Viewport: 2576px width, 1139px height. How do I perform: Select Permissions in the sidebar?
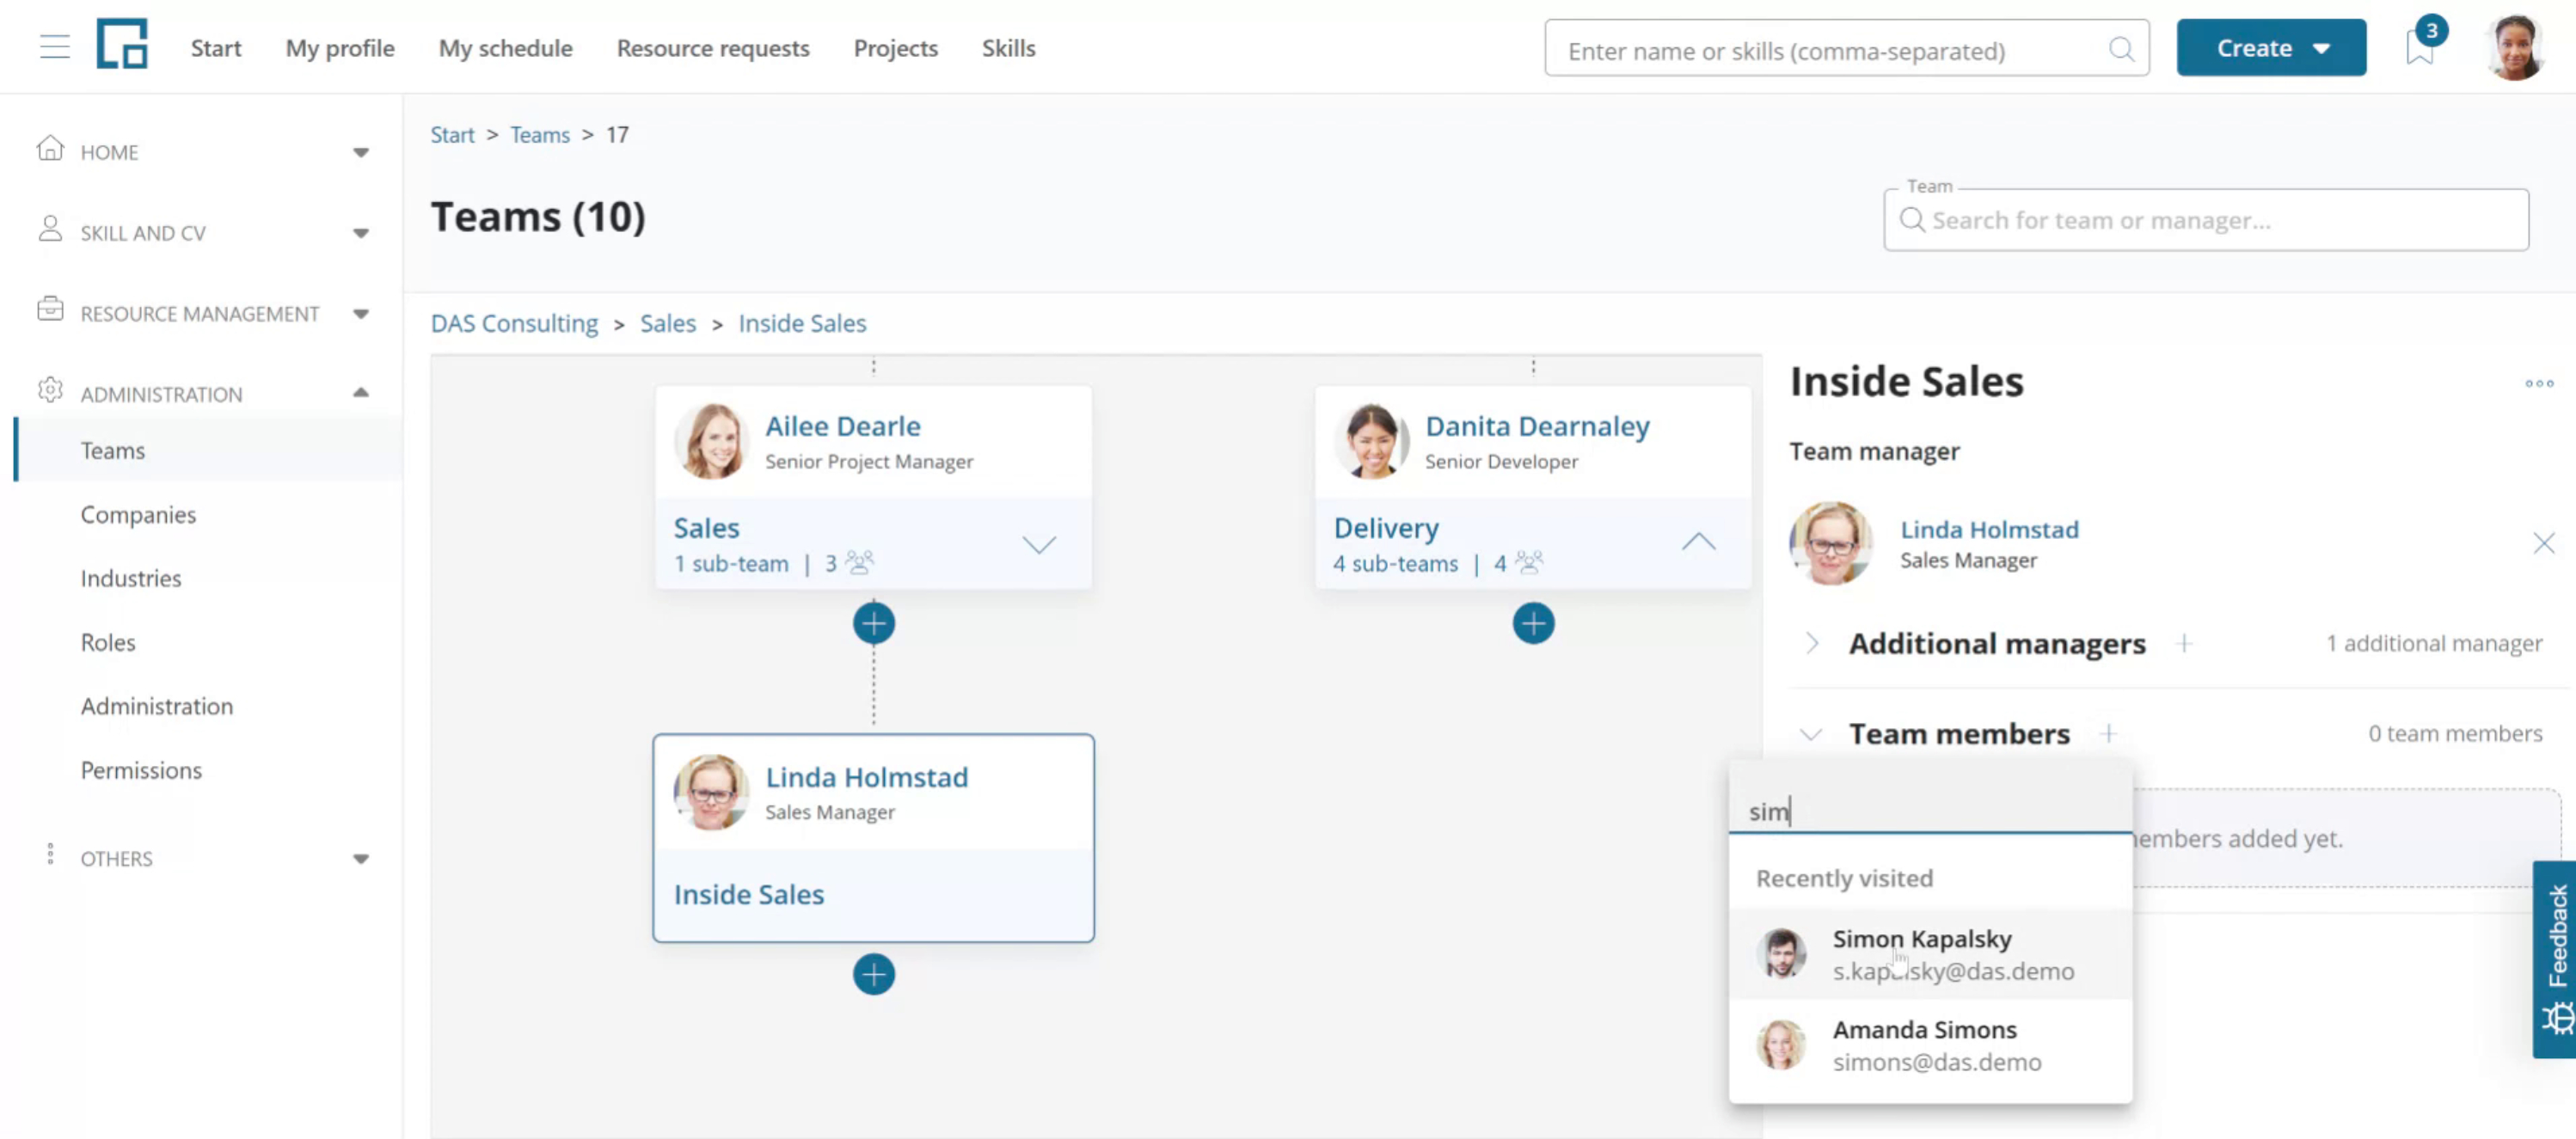(141, 770)
